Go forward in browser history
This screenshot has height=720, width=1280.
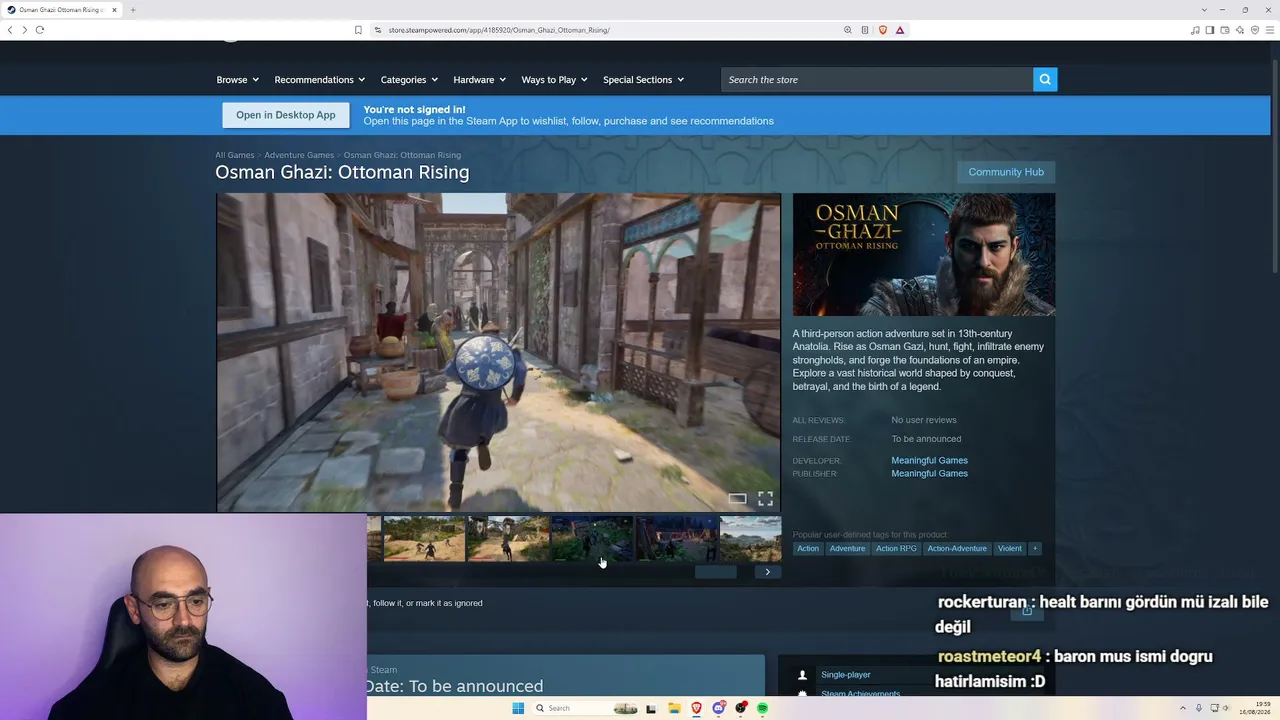[24, 30]
